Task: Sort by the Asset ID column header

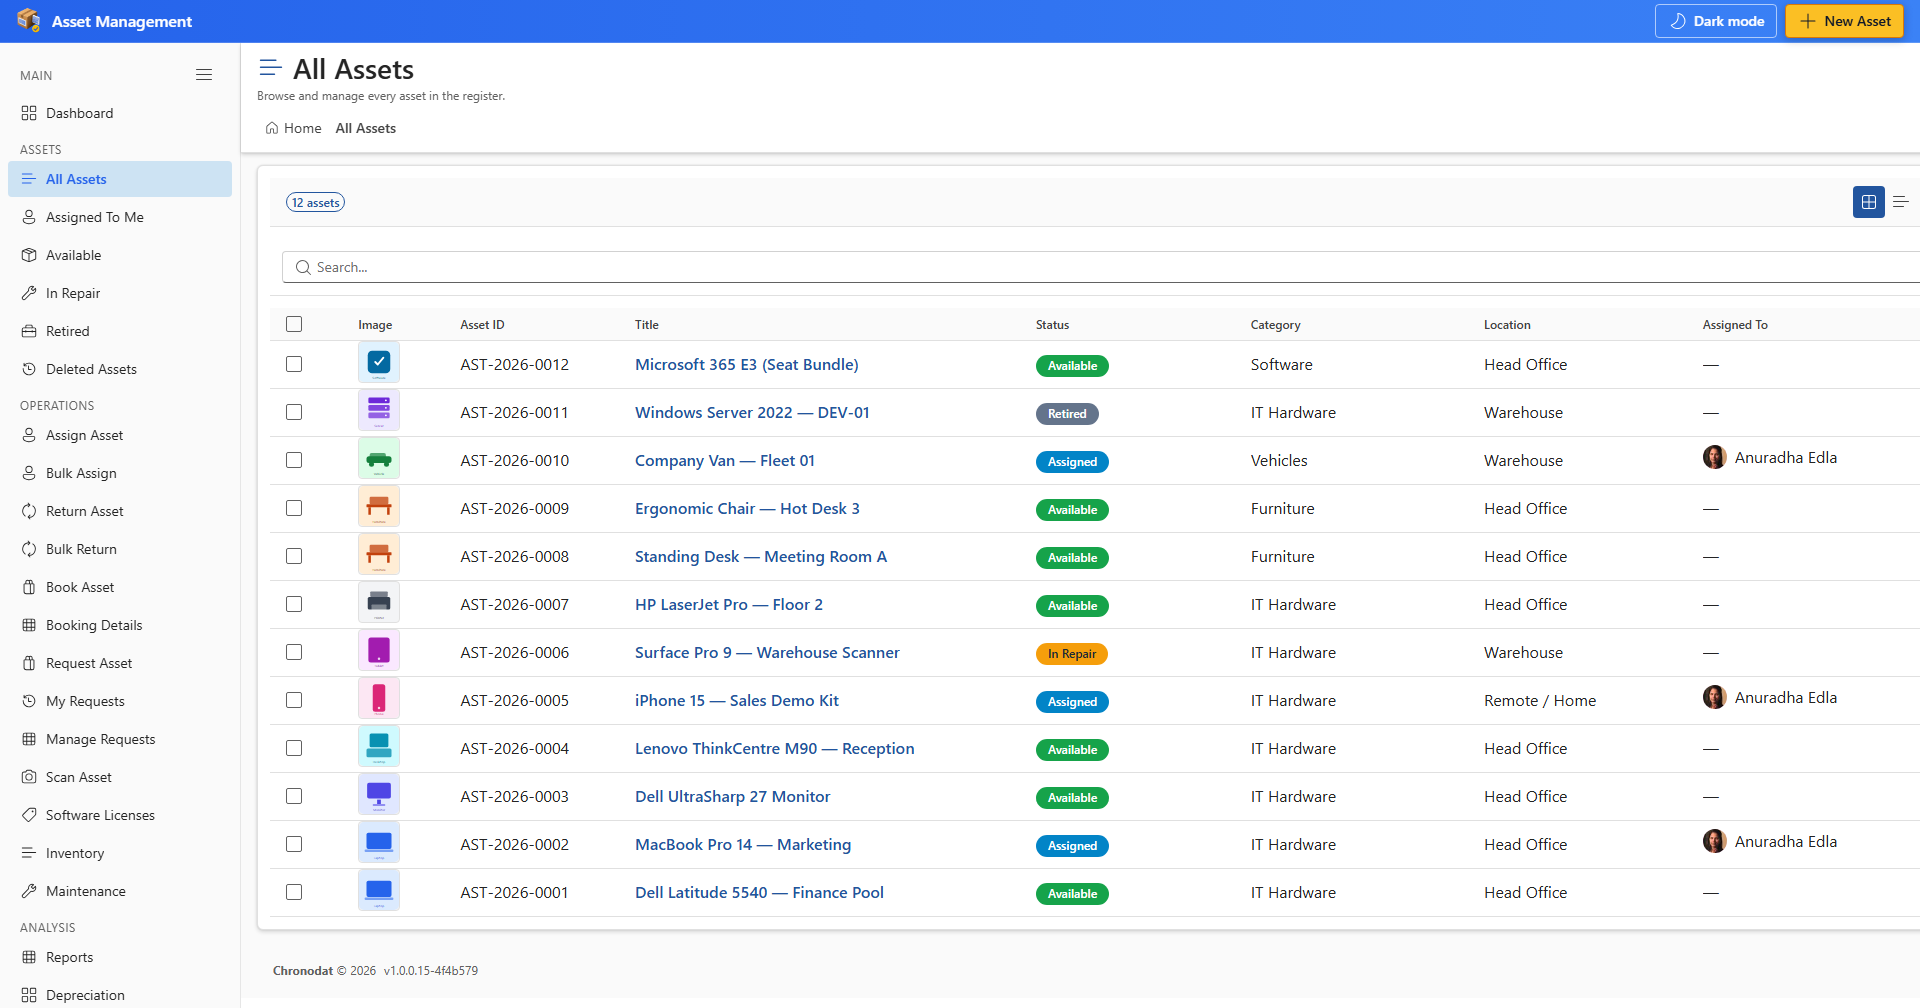Action: click(482, 325)
